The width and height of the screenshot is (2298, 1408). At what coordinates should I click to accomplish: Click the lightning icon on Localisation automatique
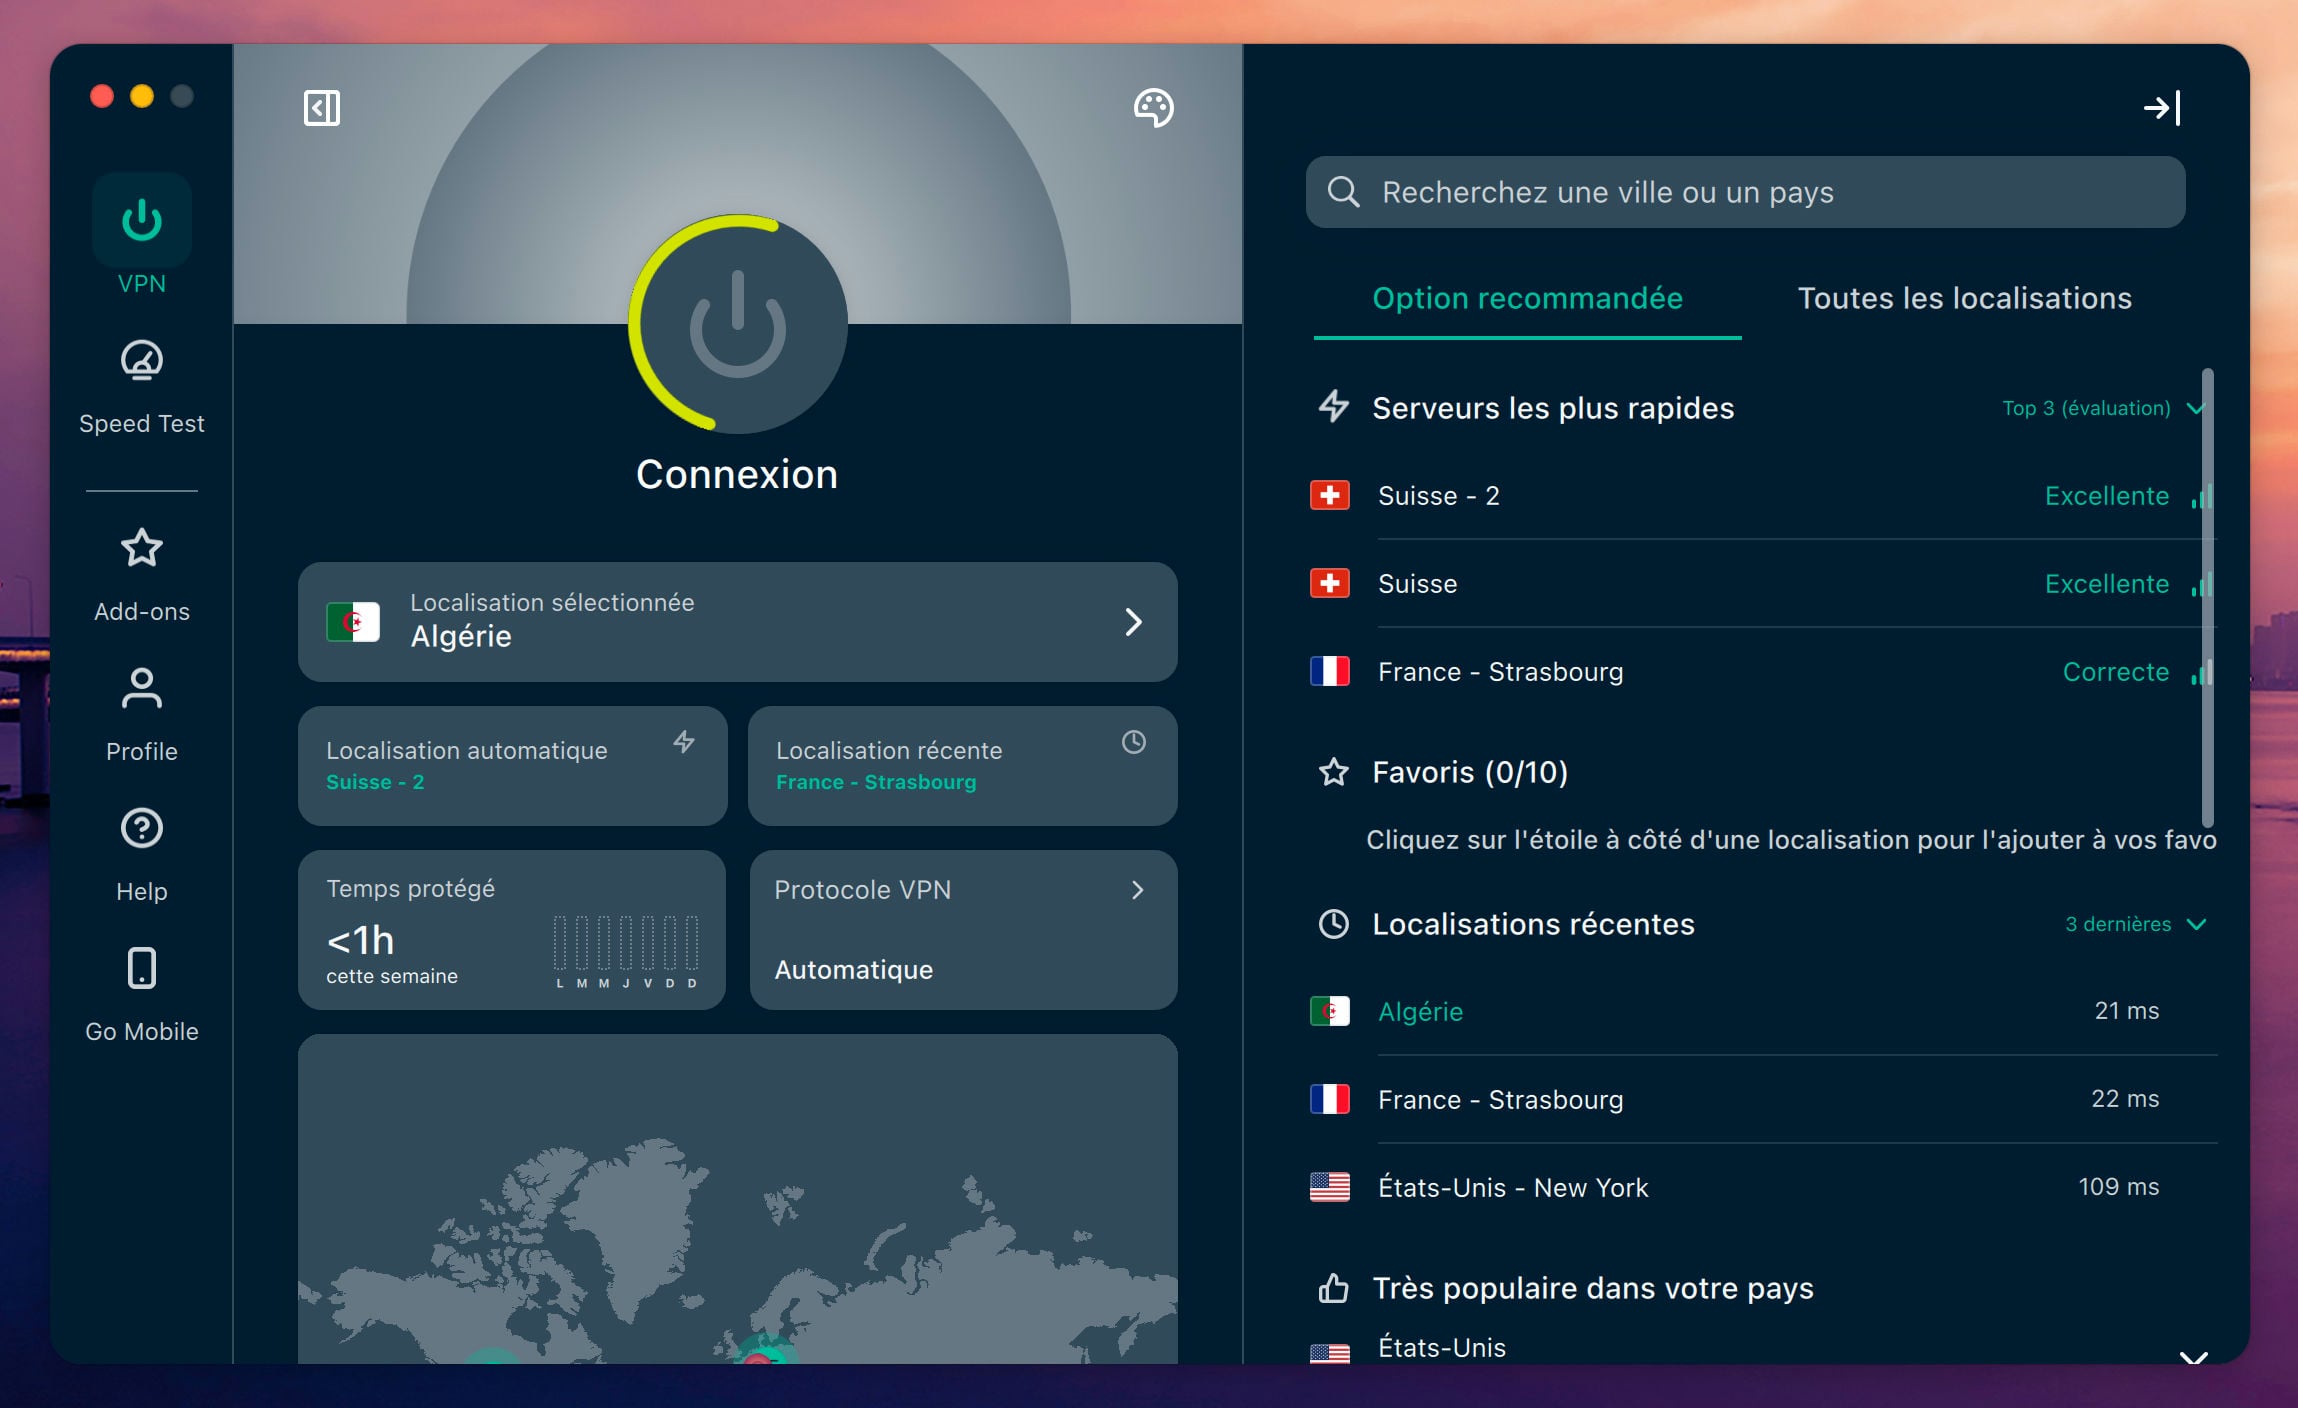pos(684,744)
